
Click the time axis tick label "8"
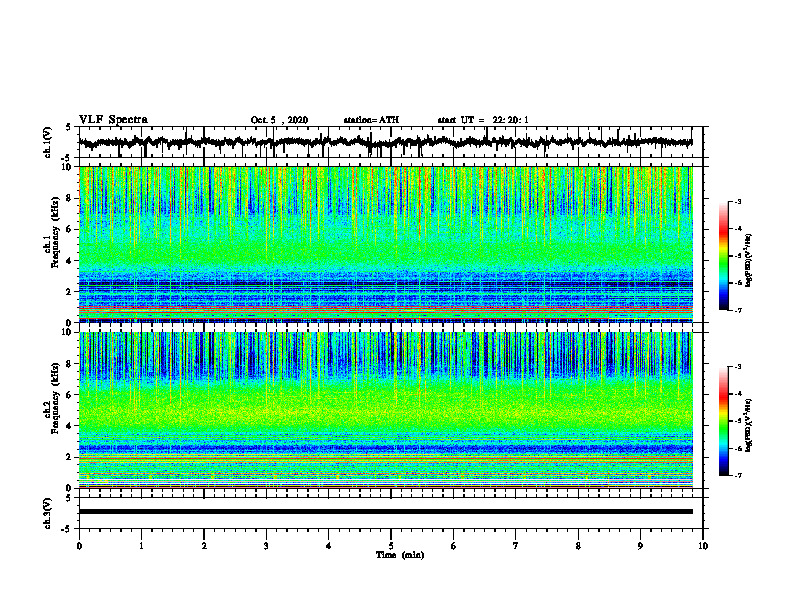(x=578, y=546)
